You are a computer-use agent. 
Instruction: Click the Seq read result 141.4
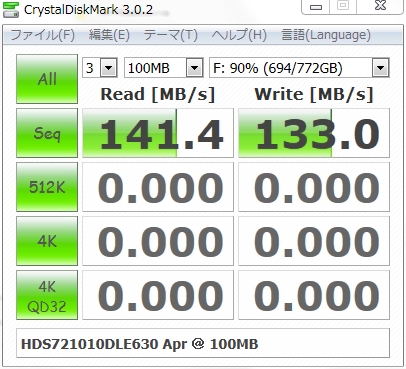click(x=158, y=133)
